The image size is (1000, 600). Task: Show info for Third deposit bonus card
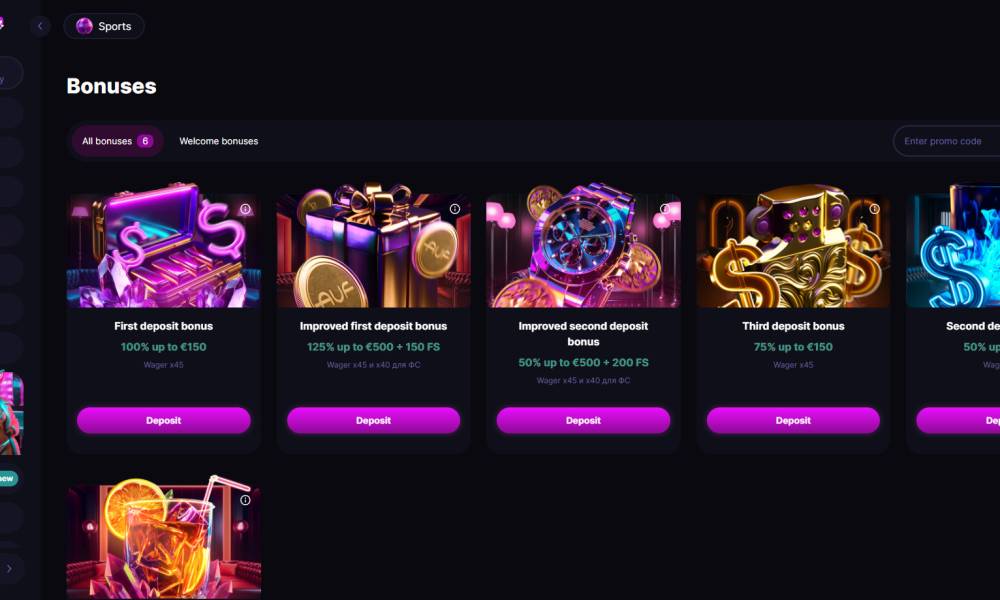click(x=874, y=209)
